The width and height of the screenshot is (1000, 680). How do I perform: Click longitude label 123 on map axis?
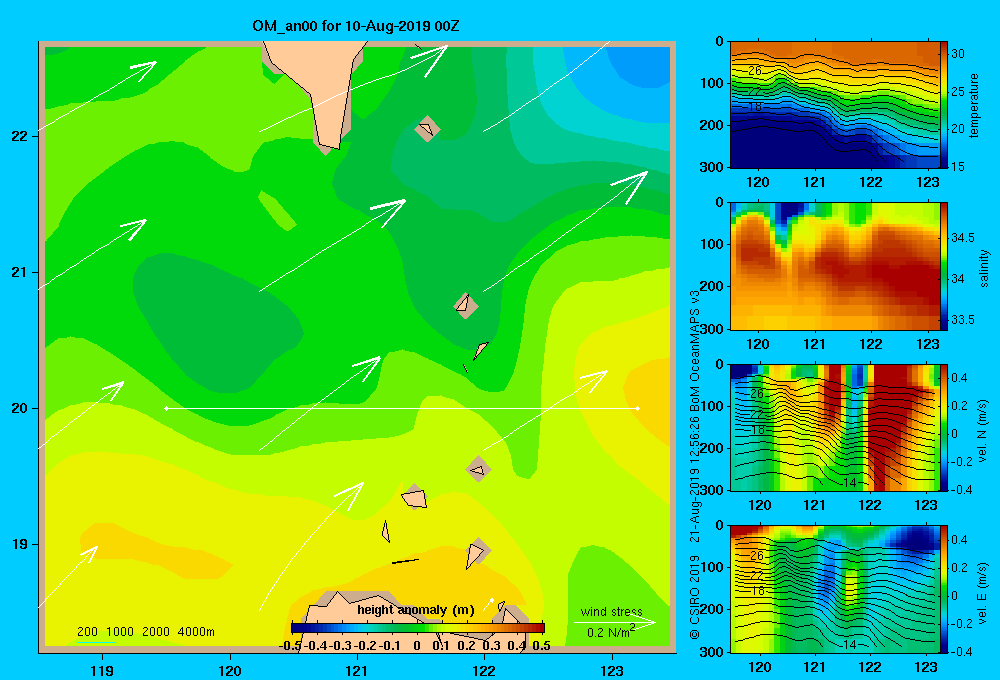click(x=612, y=670)
